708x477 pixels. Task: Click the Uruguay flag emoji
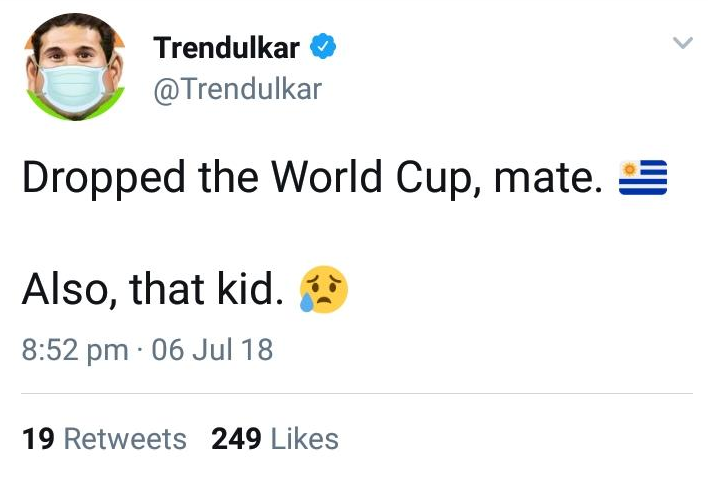643,178
